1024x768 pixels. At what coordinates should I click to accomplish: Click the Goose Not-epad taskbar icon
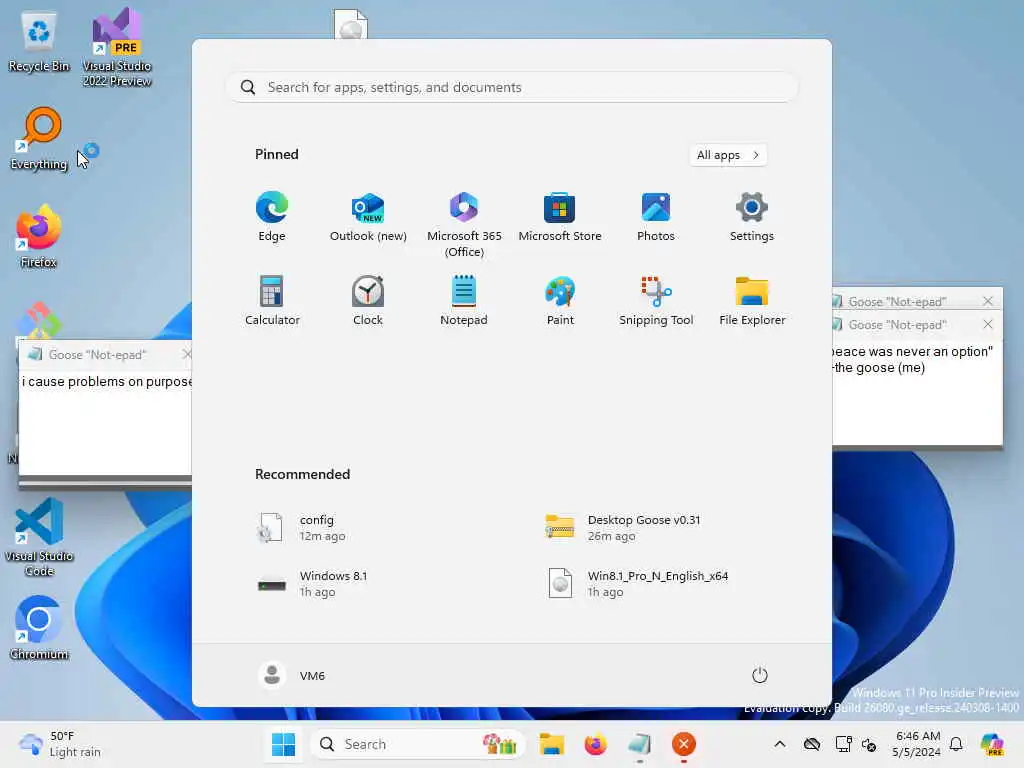(x=639, y=744)
